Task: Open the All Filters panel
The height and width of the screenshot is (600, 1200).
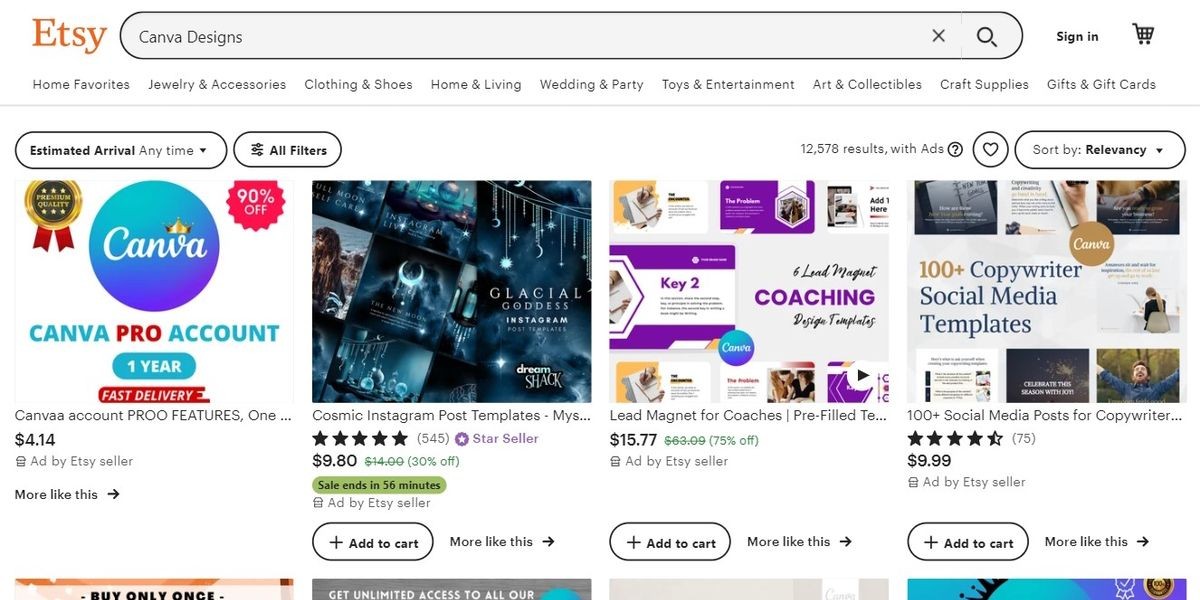Action: point(288,150)
